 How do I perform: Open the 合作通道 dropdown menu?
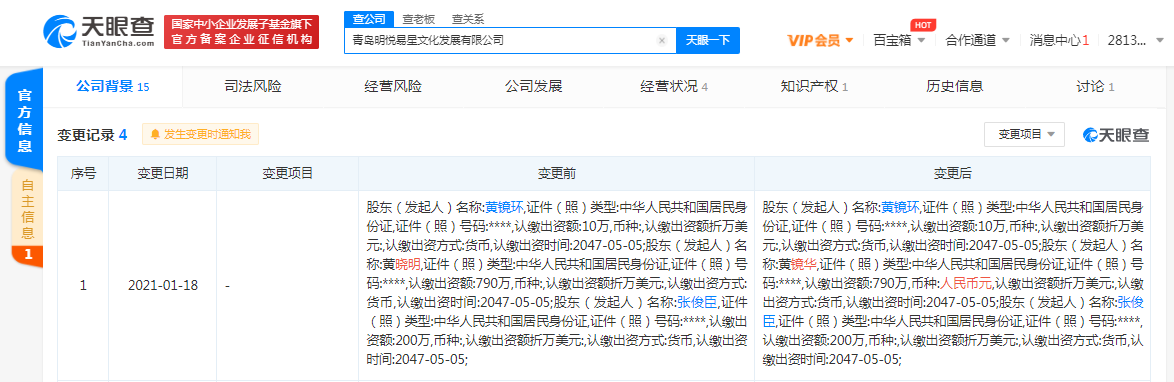(978, 40)
